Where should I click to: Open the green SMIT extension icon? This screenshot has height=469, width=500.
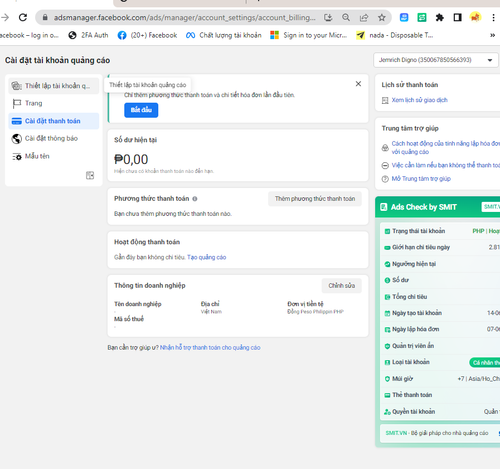[x=422, y=17]
